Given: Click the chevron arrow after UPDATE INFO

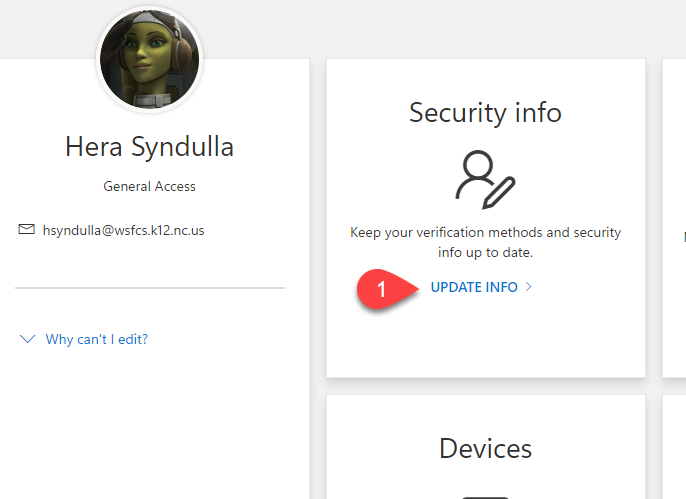Looking at the screenshot, I should tap(529, 288).
